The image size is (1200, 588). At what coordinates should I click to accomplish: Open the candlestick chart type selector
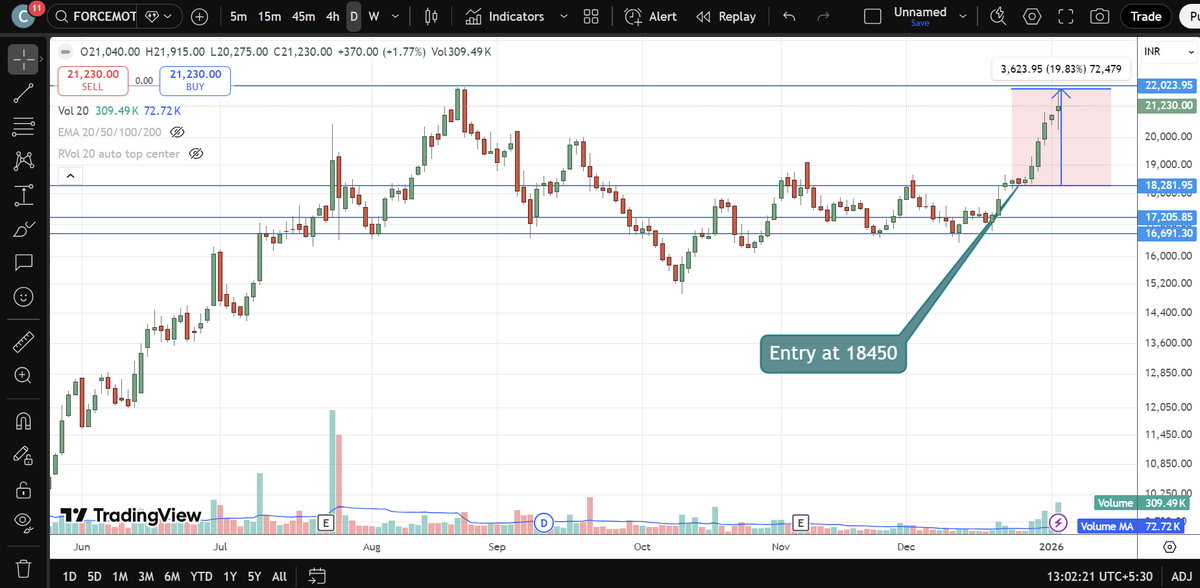[x=432, y=17]
